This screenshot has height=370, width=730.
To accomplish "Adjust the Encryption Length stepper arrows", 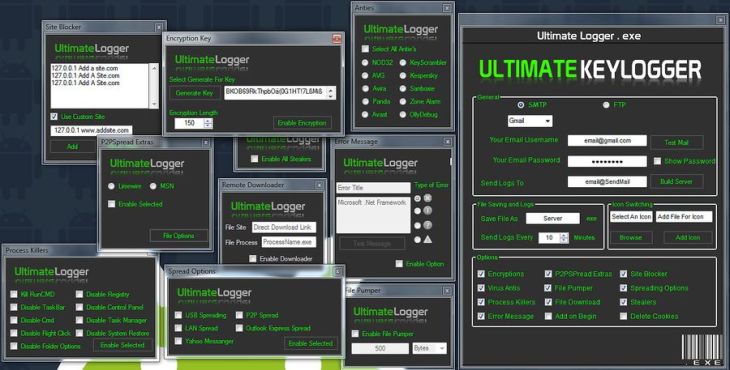I will (x=208, y=123).
